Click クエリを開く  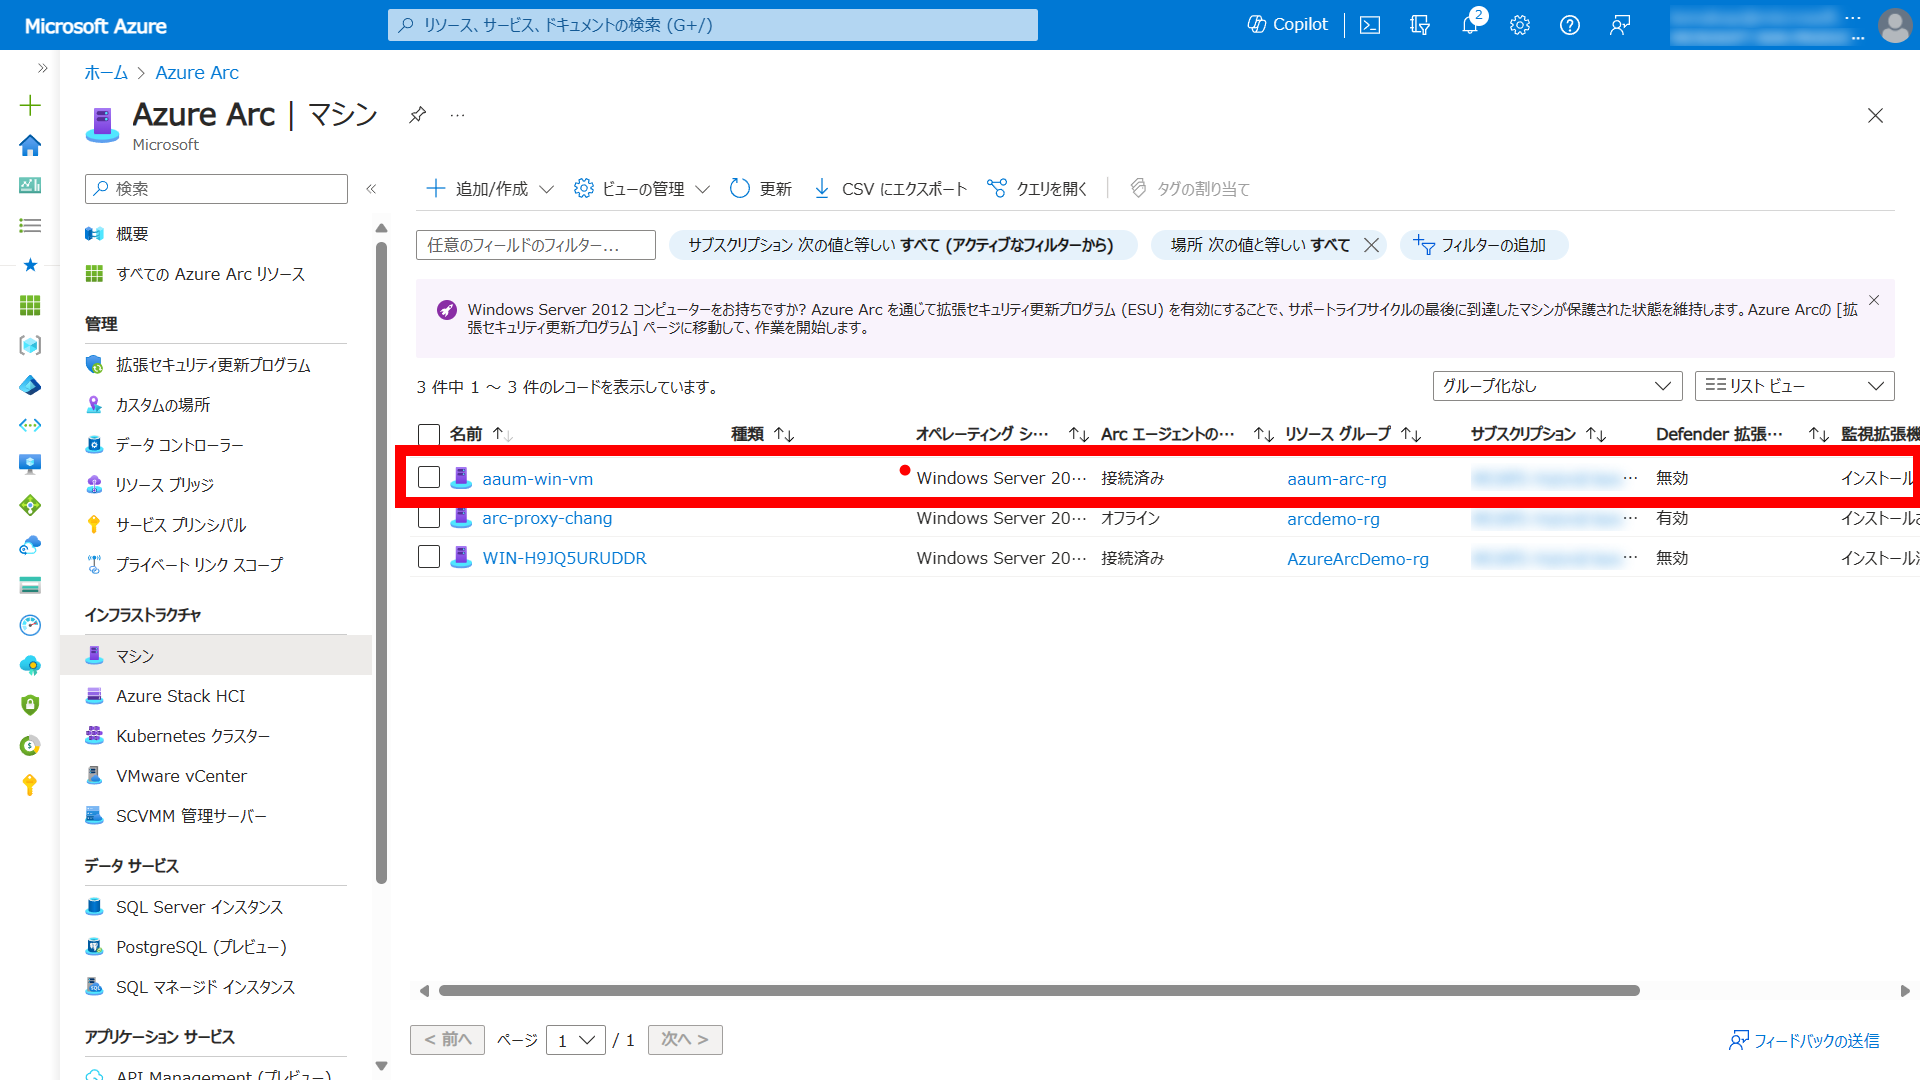1037,189
